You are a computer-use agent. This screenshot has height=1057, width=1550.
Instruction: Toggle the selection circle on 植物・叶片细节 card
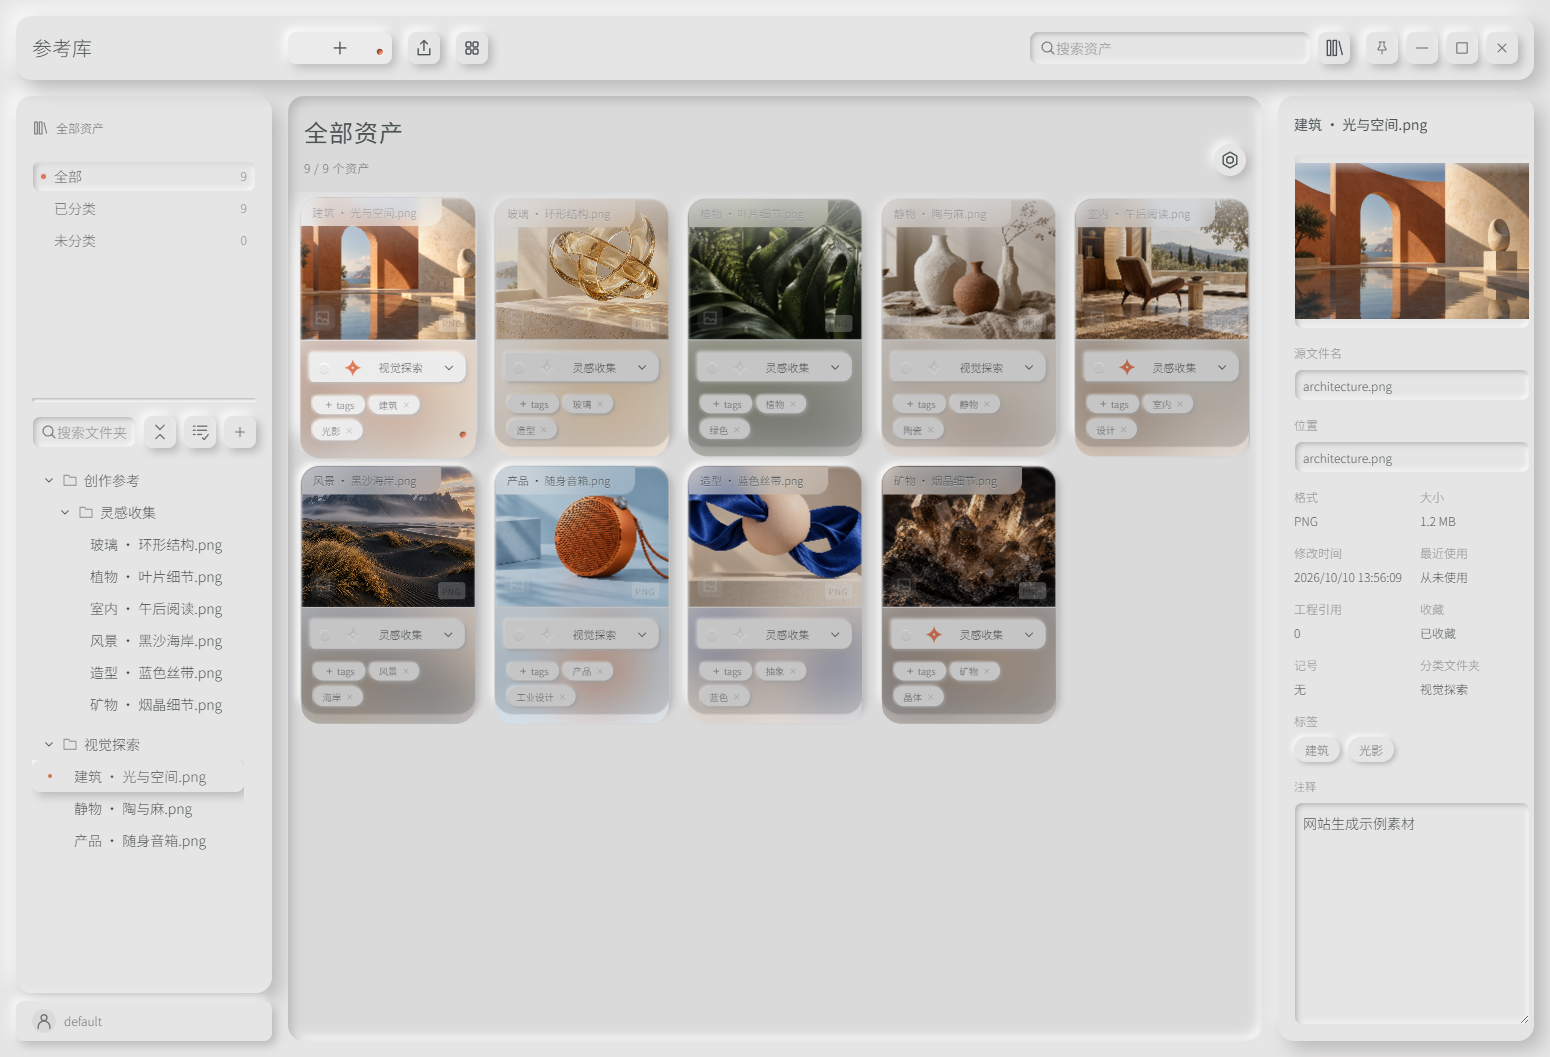tap(712, 368)
